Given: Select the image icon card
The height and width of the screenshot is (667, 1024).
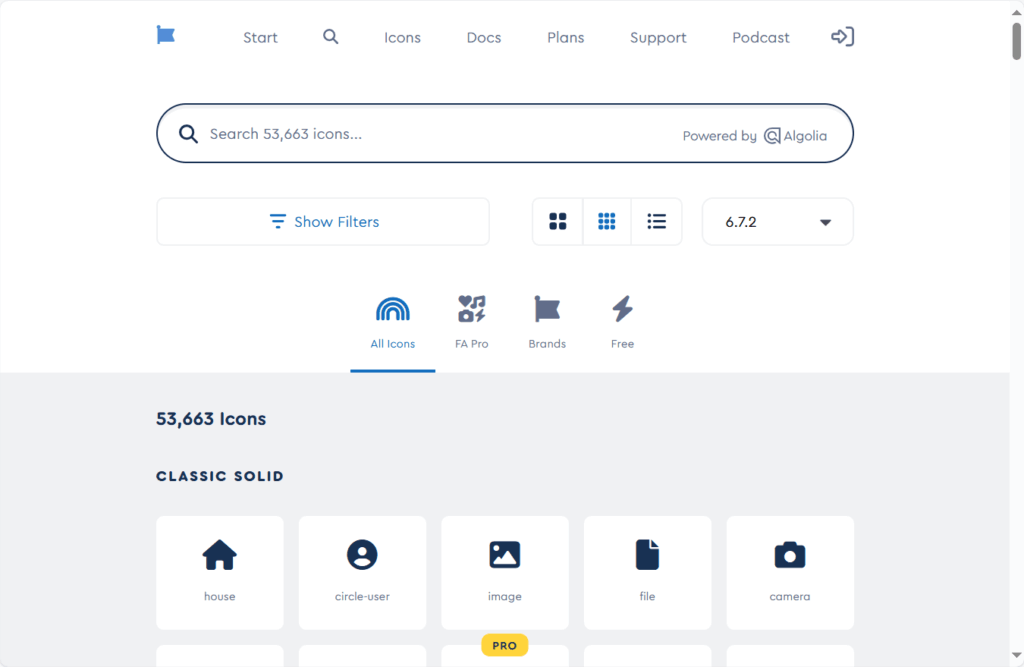Looking at the screenshot, I should pyautogui.click(x=505, y=573).
